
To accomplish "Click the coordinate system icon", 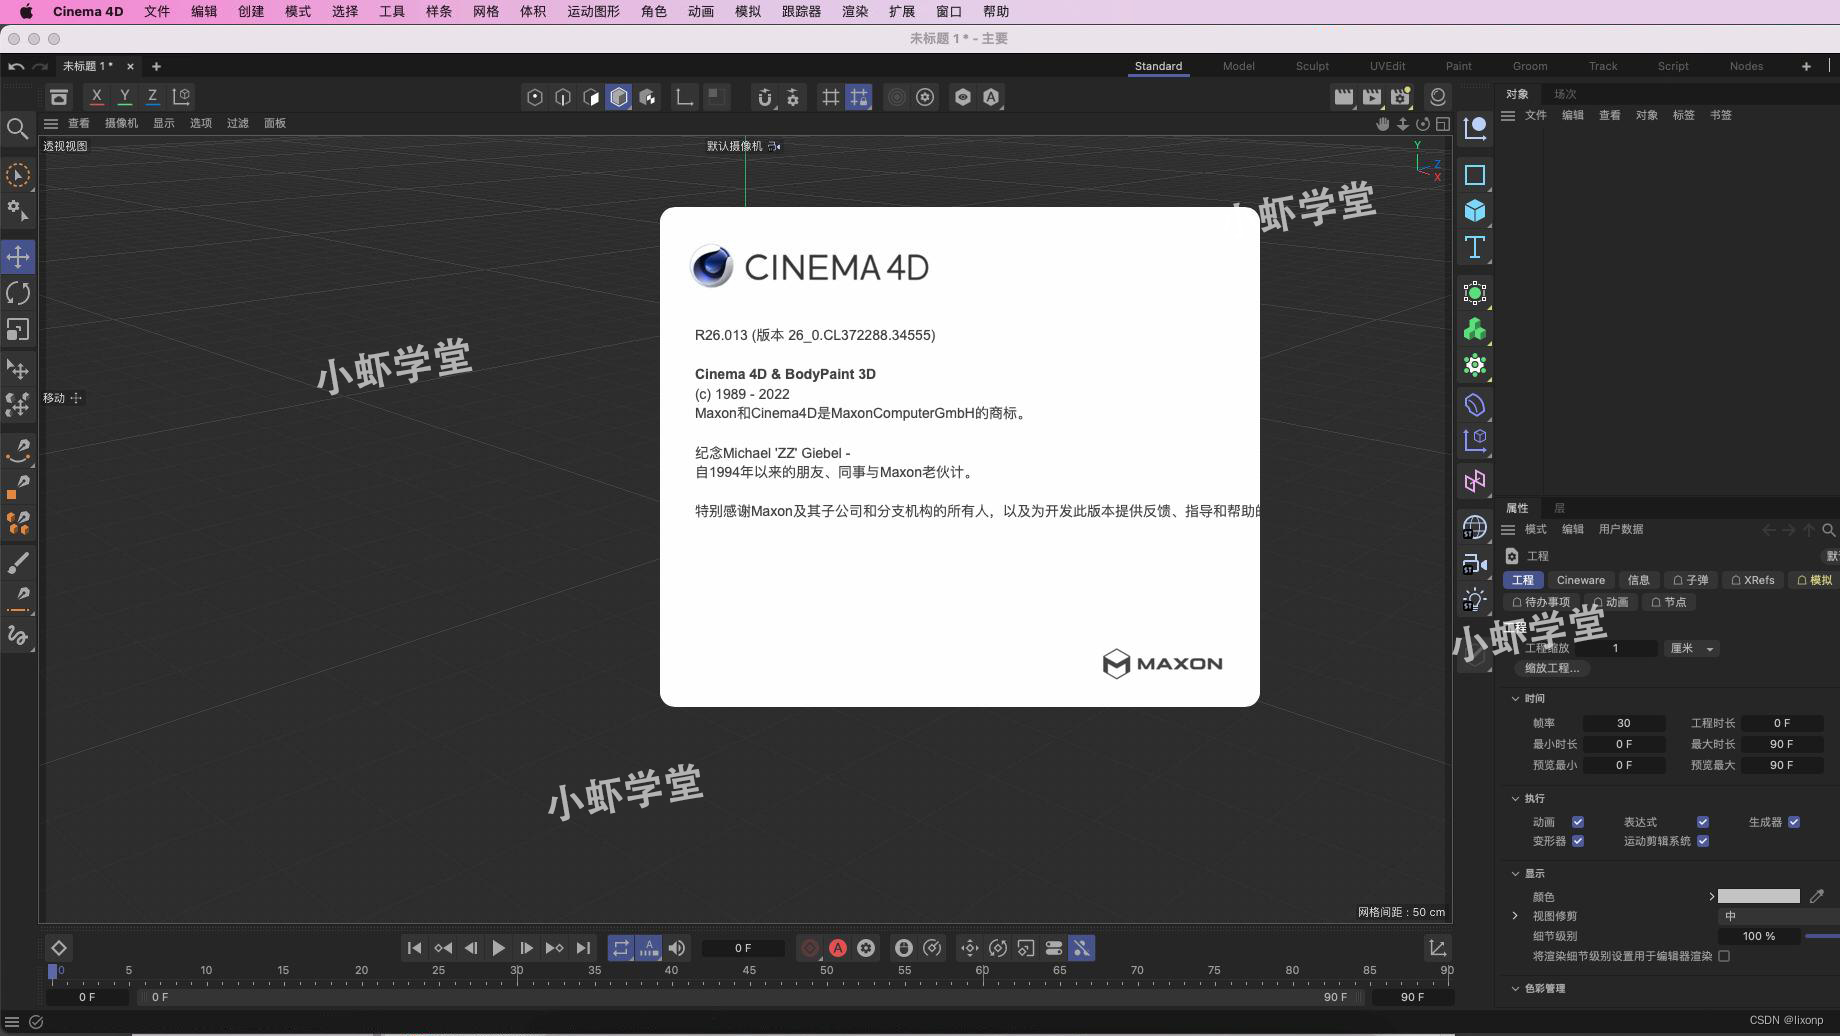I will point(182,97).
